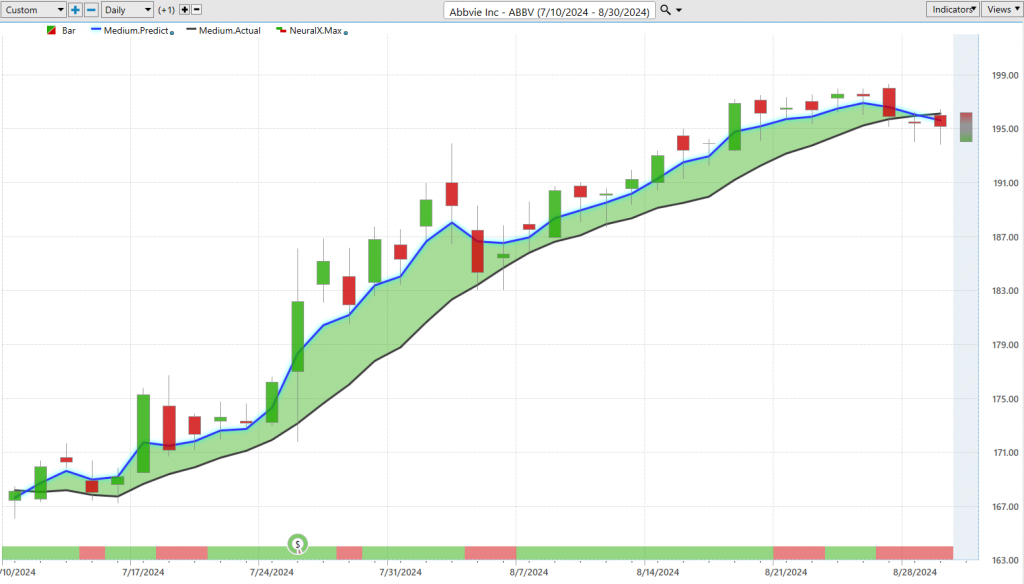Click the small dot after Medium.Predict
The image size is (1024, 584).
172,33
